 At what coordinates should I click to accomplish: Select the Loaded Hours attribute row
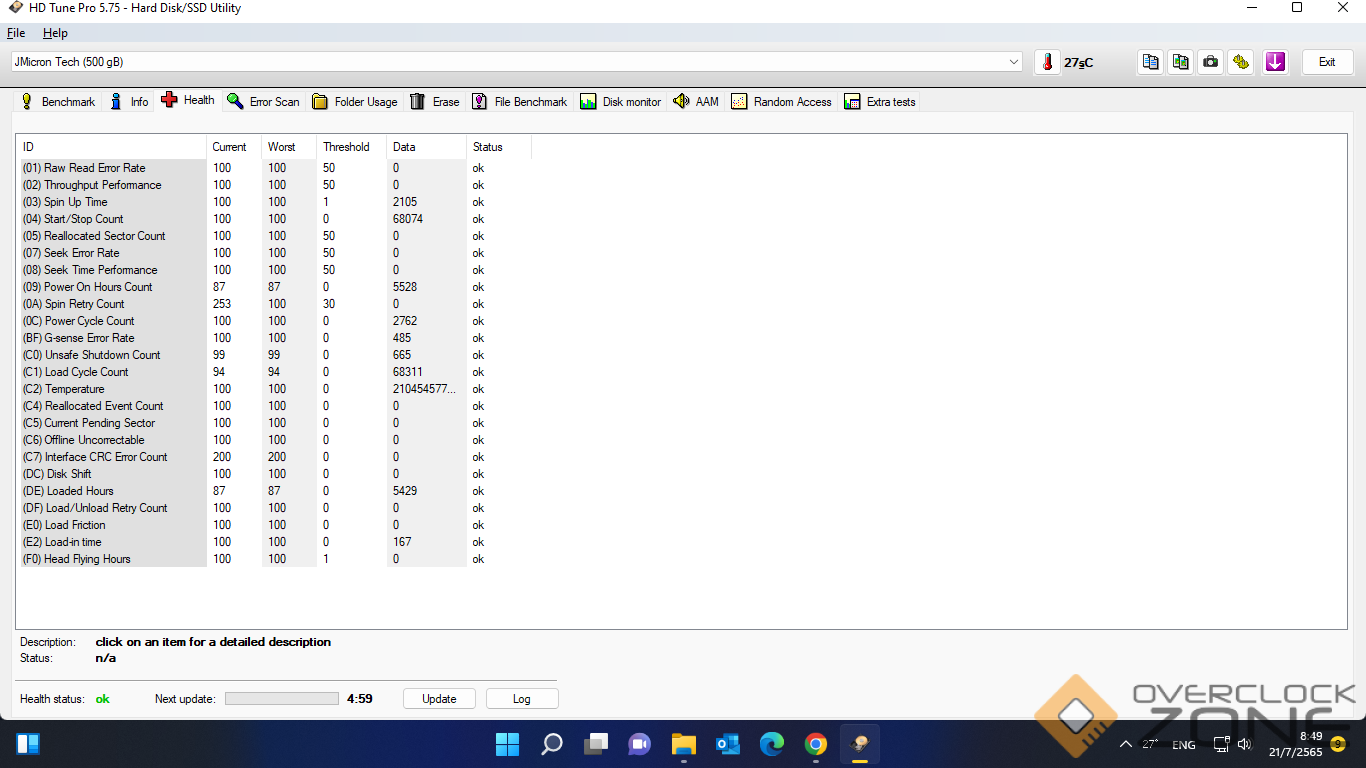276,491
